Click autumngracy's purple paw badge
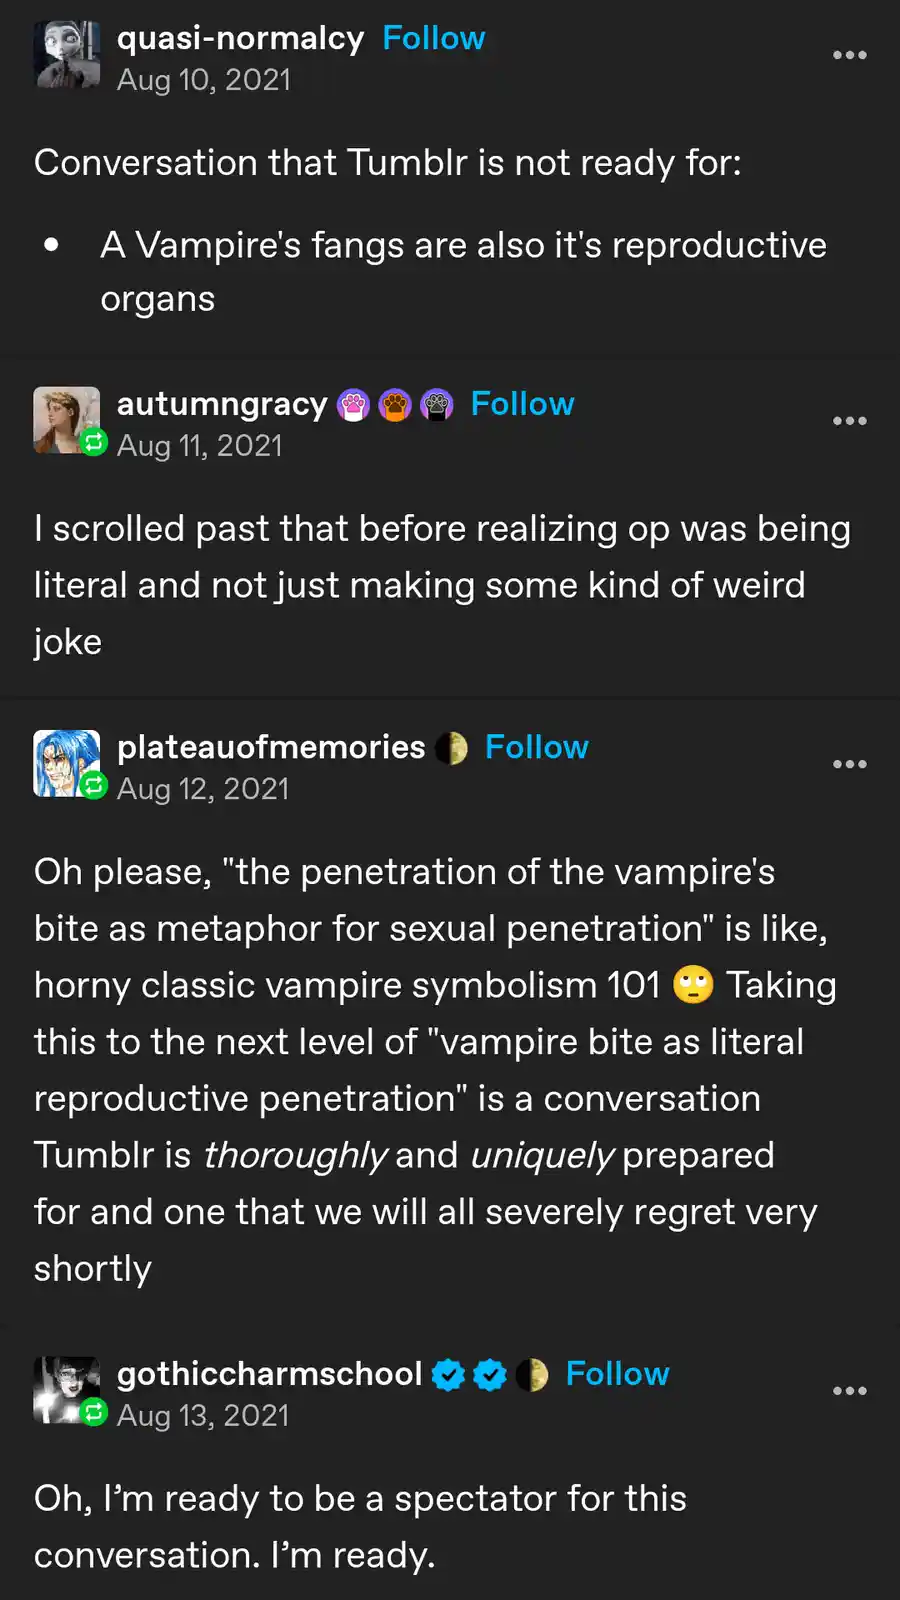Screen dimensions: 900x1600 pyautogui.click(x=437, y=405)
